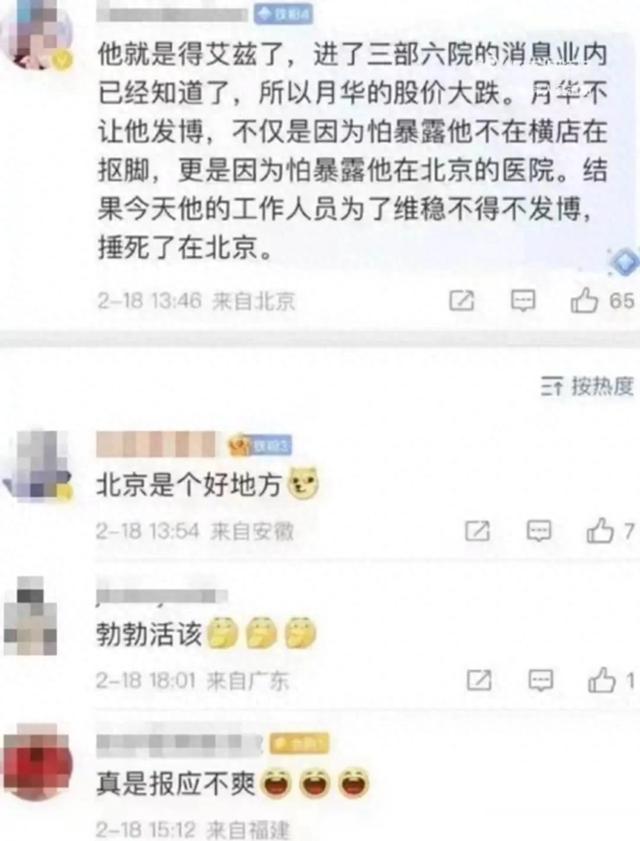Open username above '真是报应不爽'
Viewport: 640px width, 841px height.
click(178, 742)
